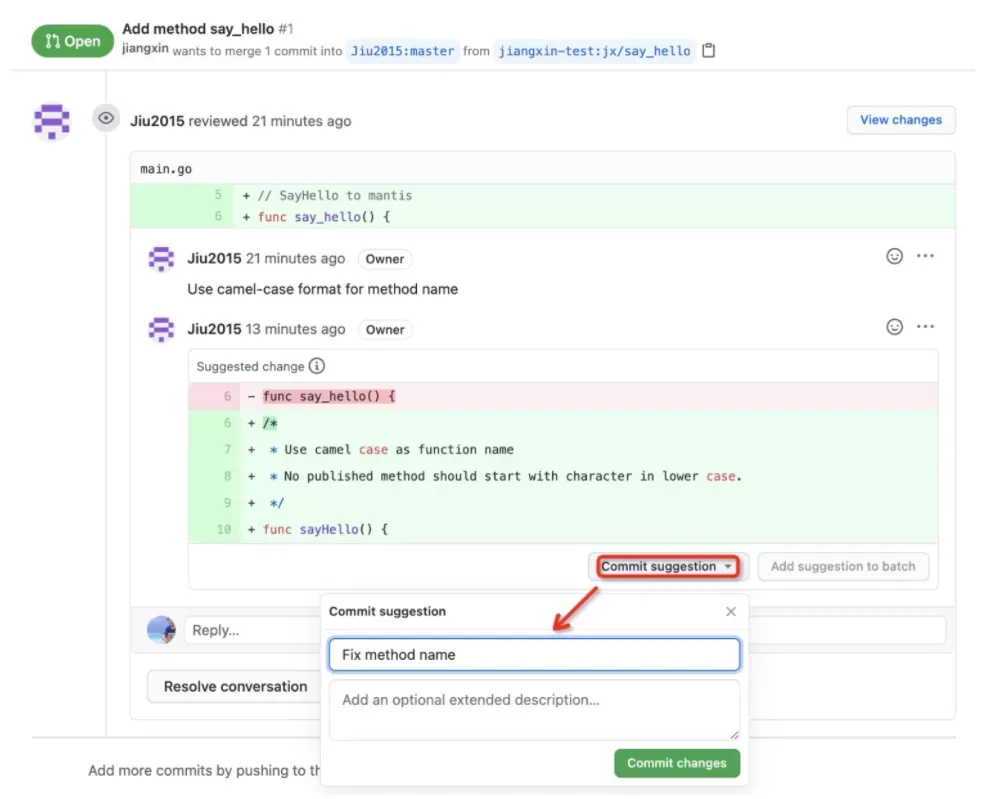Click the Open pull request status badge
The height and width of the screenshot is (799, 986).
[x=72, y=41]
